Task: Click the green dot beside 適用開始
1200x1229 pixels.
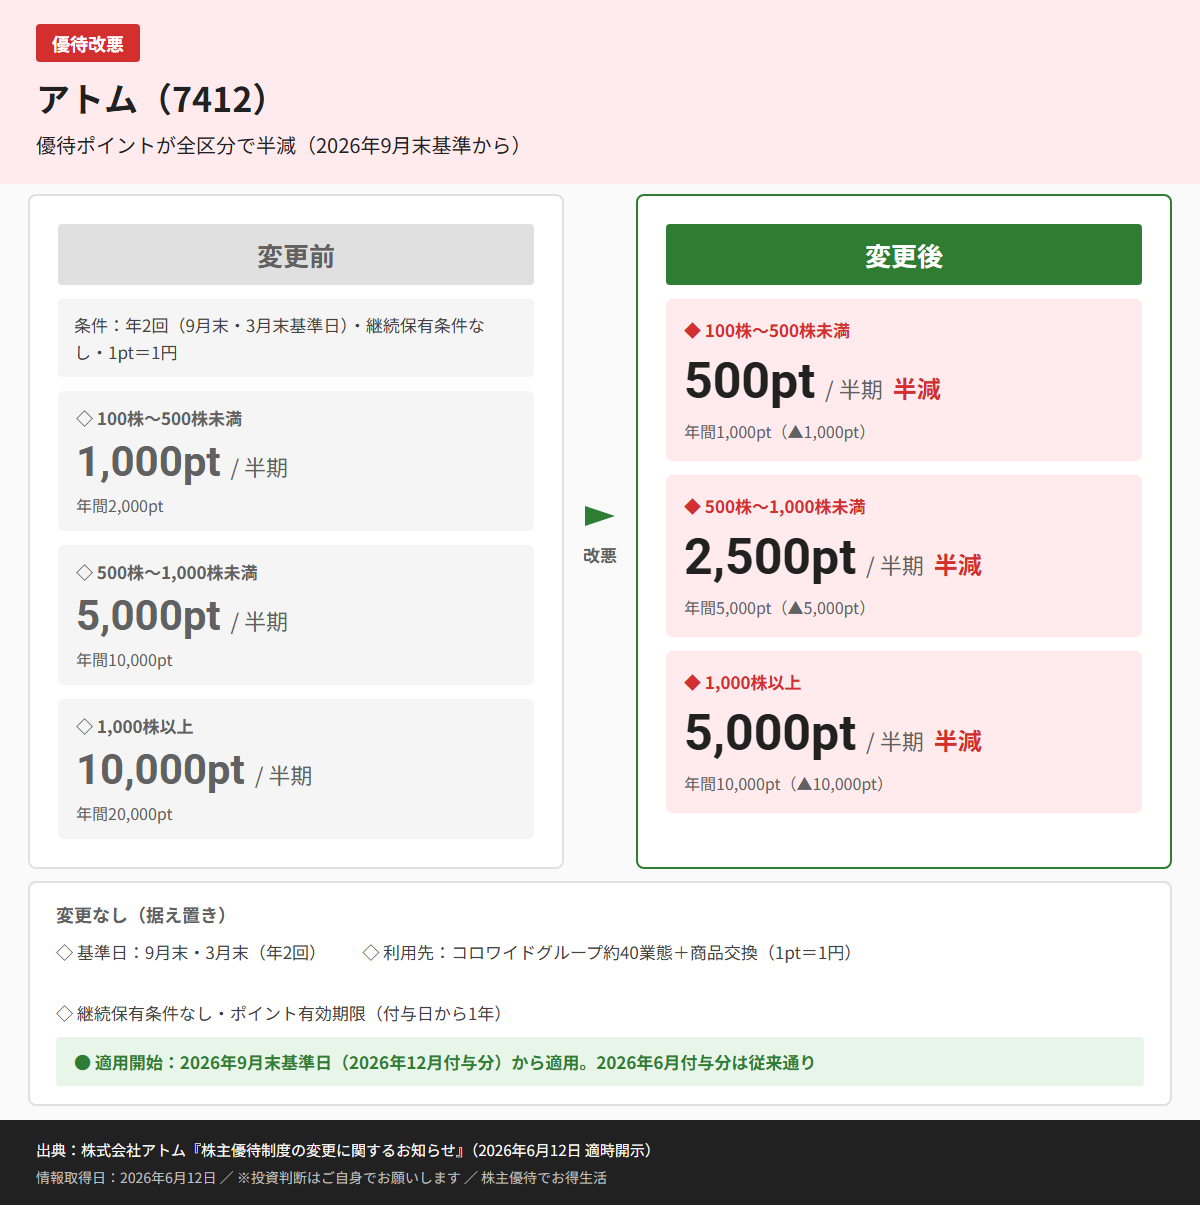Action: click(83, 1062)
